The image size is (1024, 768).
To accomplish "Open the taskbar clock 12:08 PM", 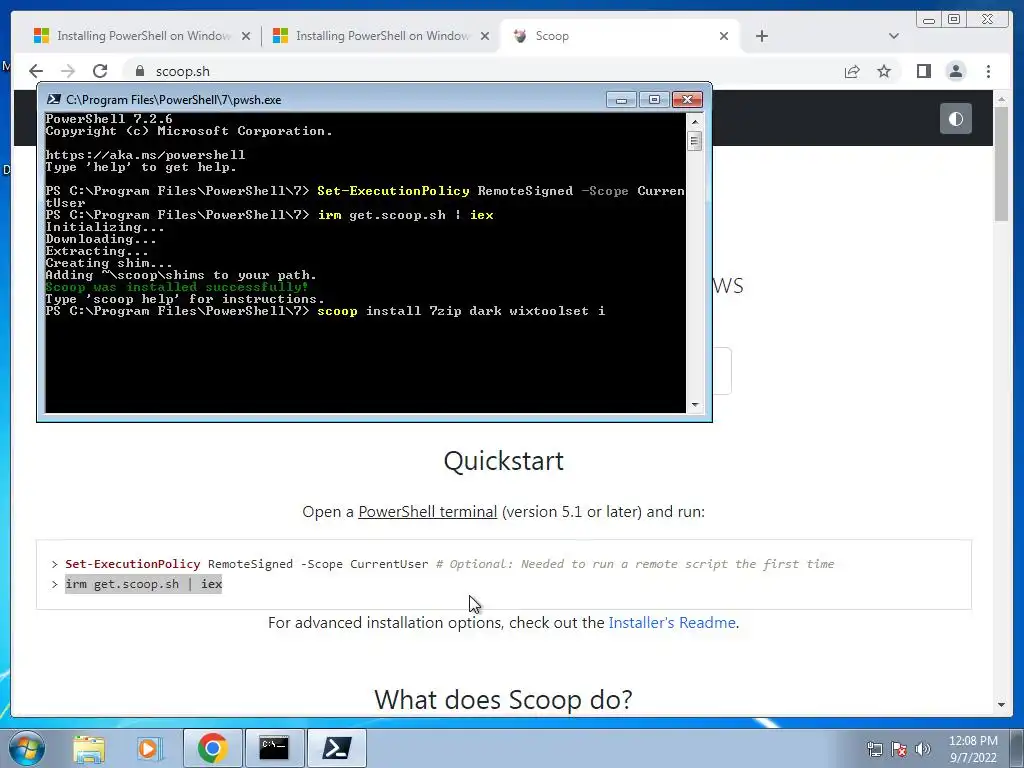I will 973,749.
